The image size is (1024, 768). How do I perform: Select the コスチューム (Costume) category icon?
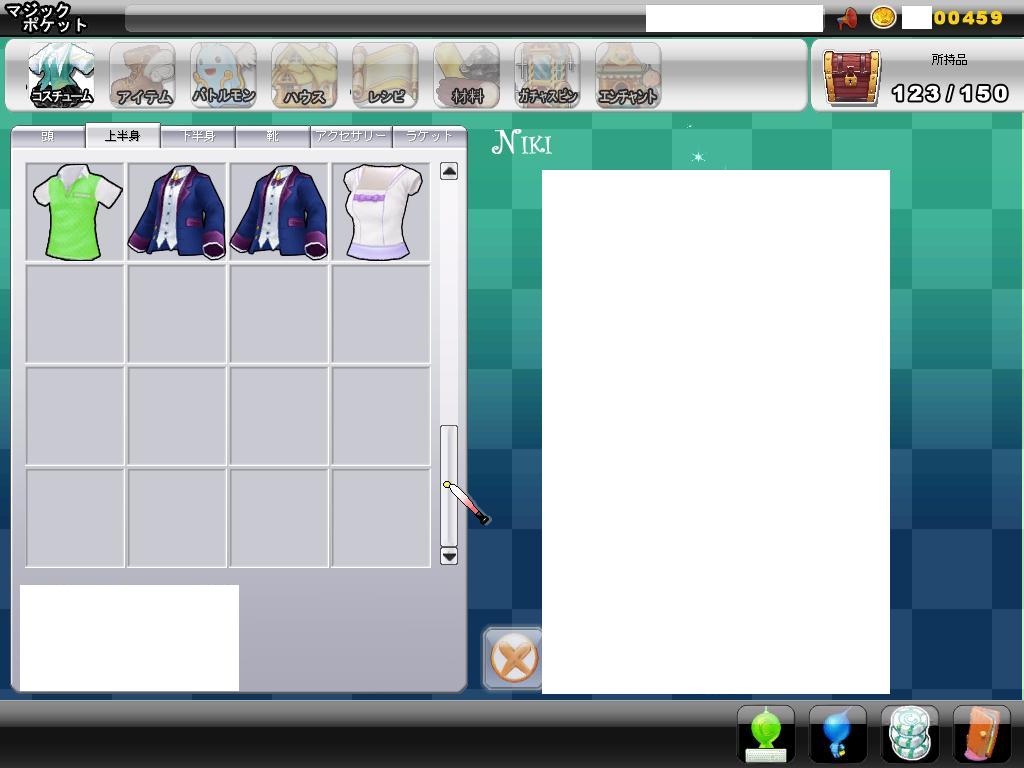tap(61, 75)
